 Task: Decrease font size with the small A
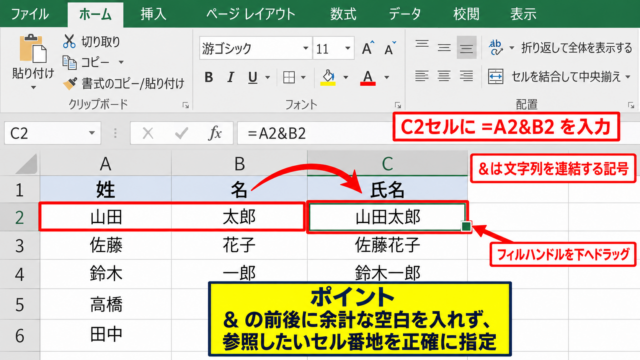pos(390,49)
